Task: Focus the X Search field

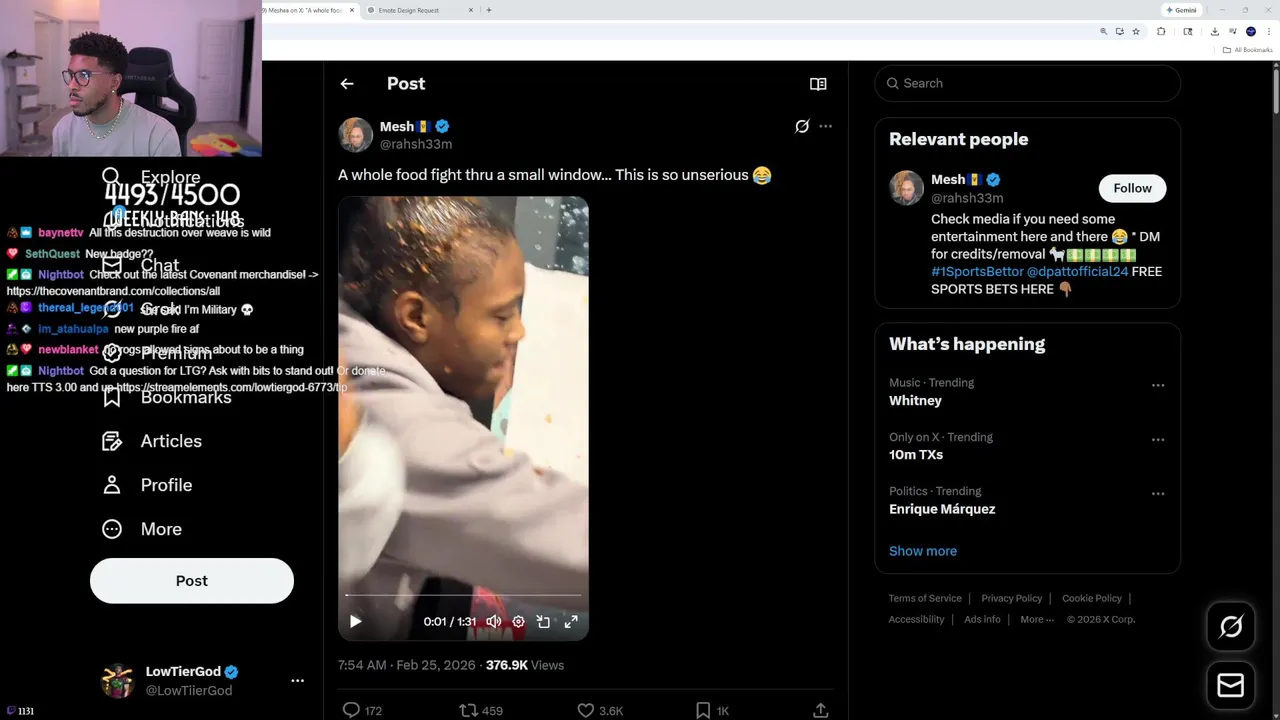Action: (1027, 83)
